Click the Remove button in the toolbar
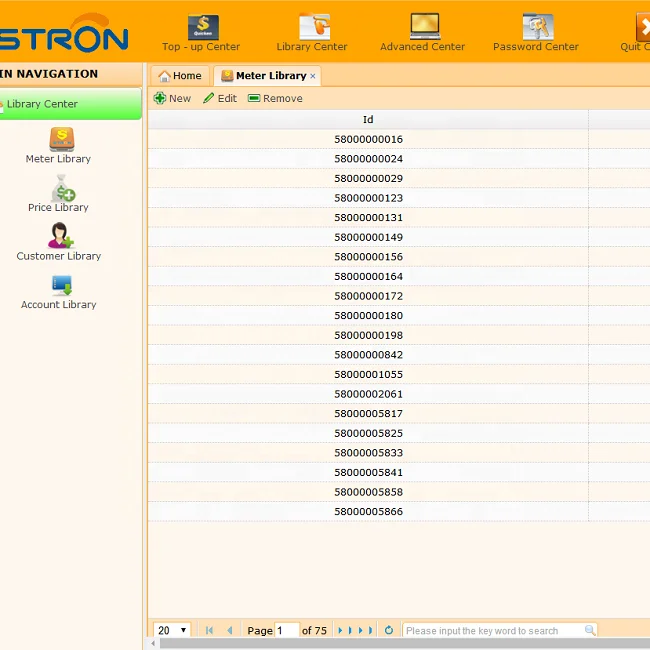 pos(275,98)
